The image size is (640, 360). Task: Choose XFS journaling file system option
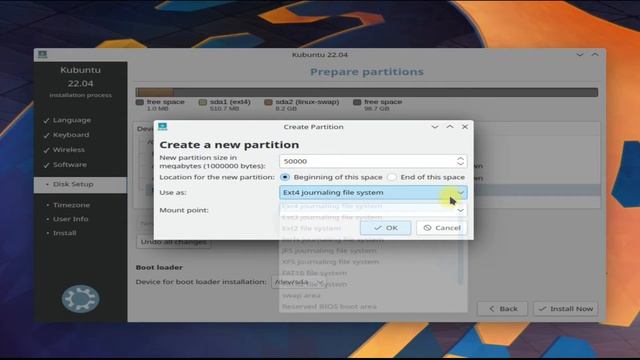pos(330,262)
